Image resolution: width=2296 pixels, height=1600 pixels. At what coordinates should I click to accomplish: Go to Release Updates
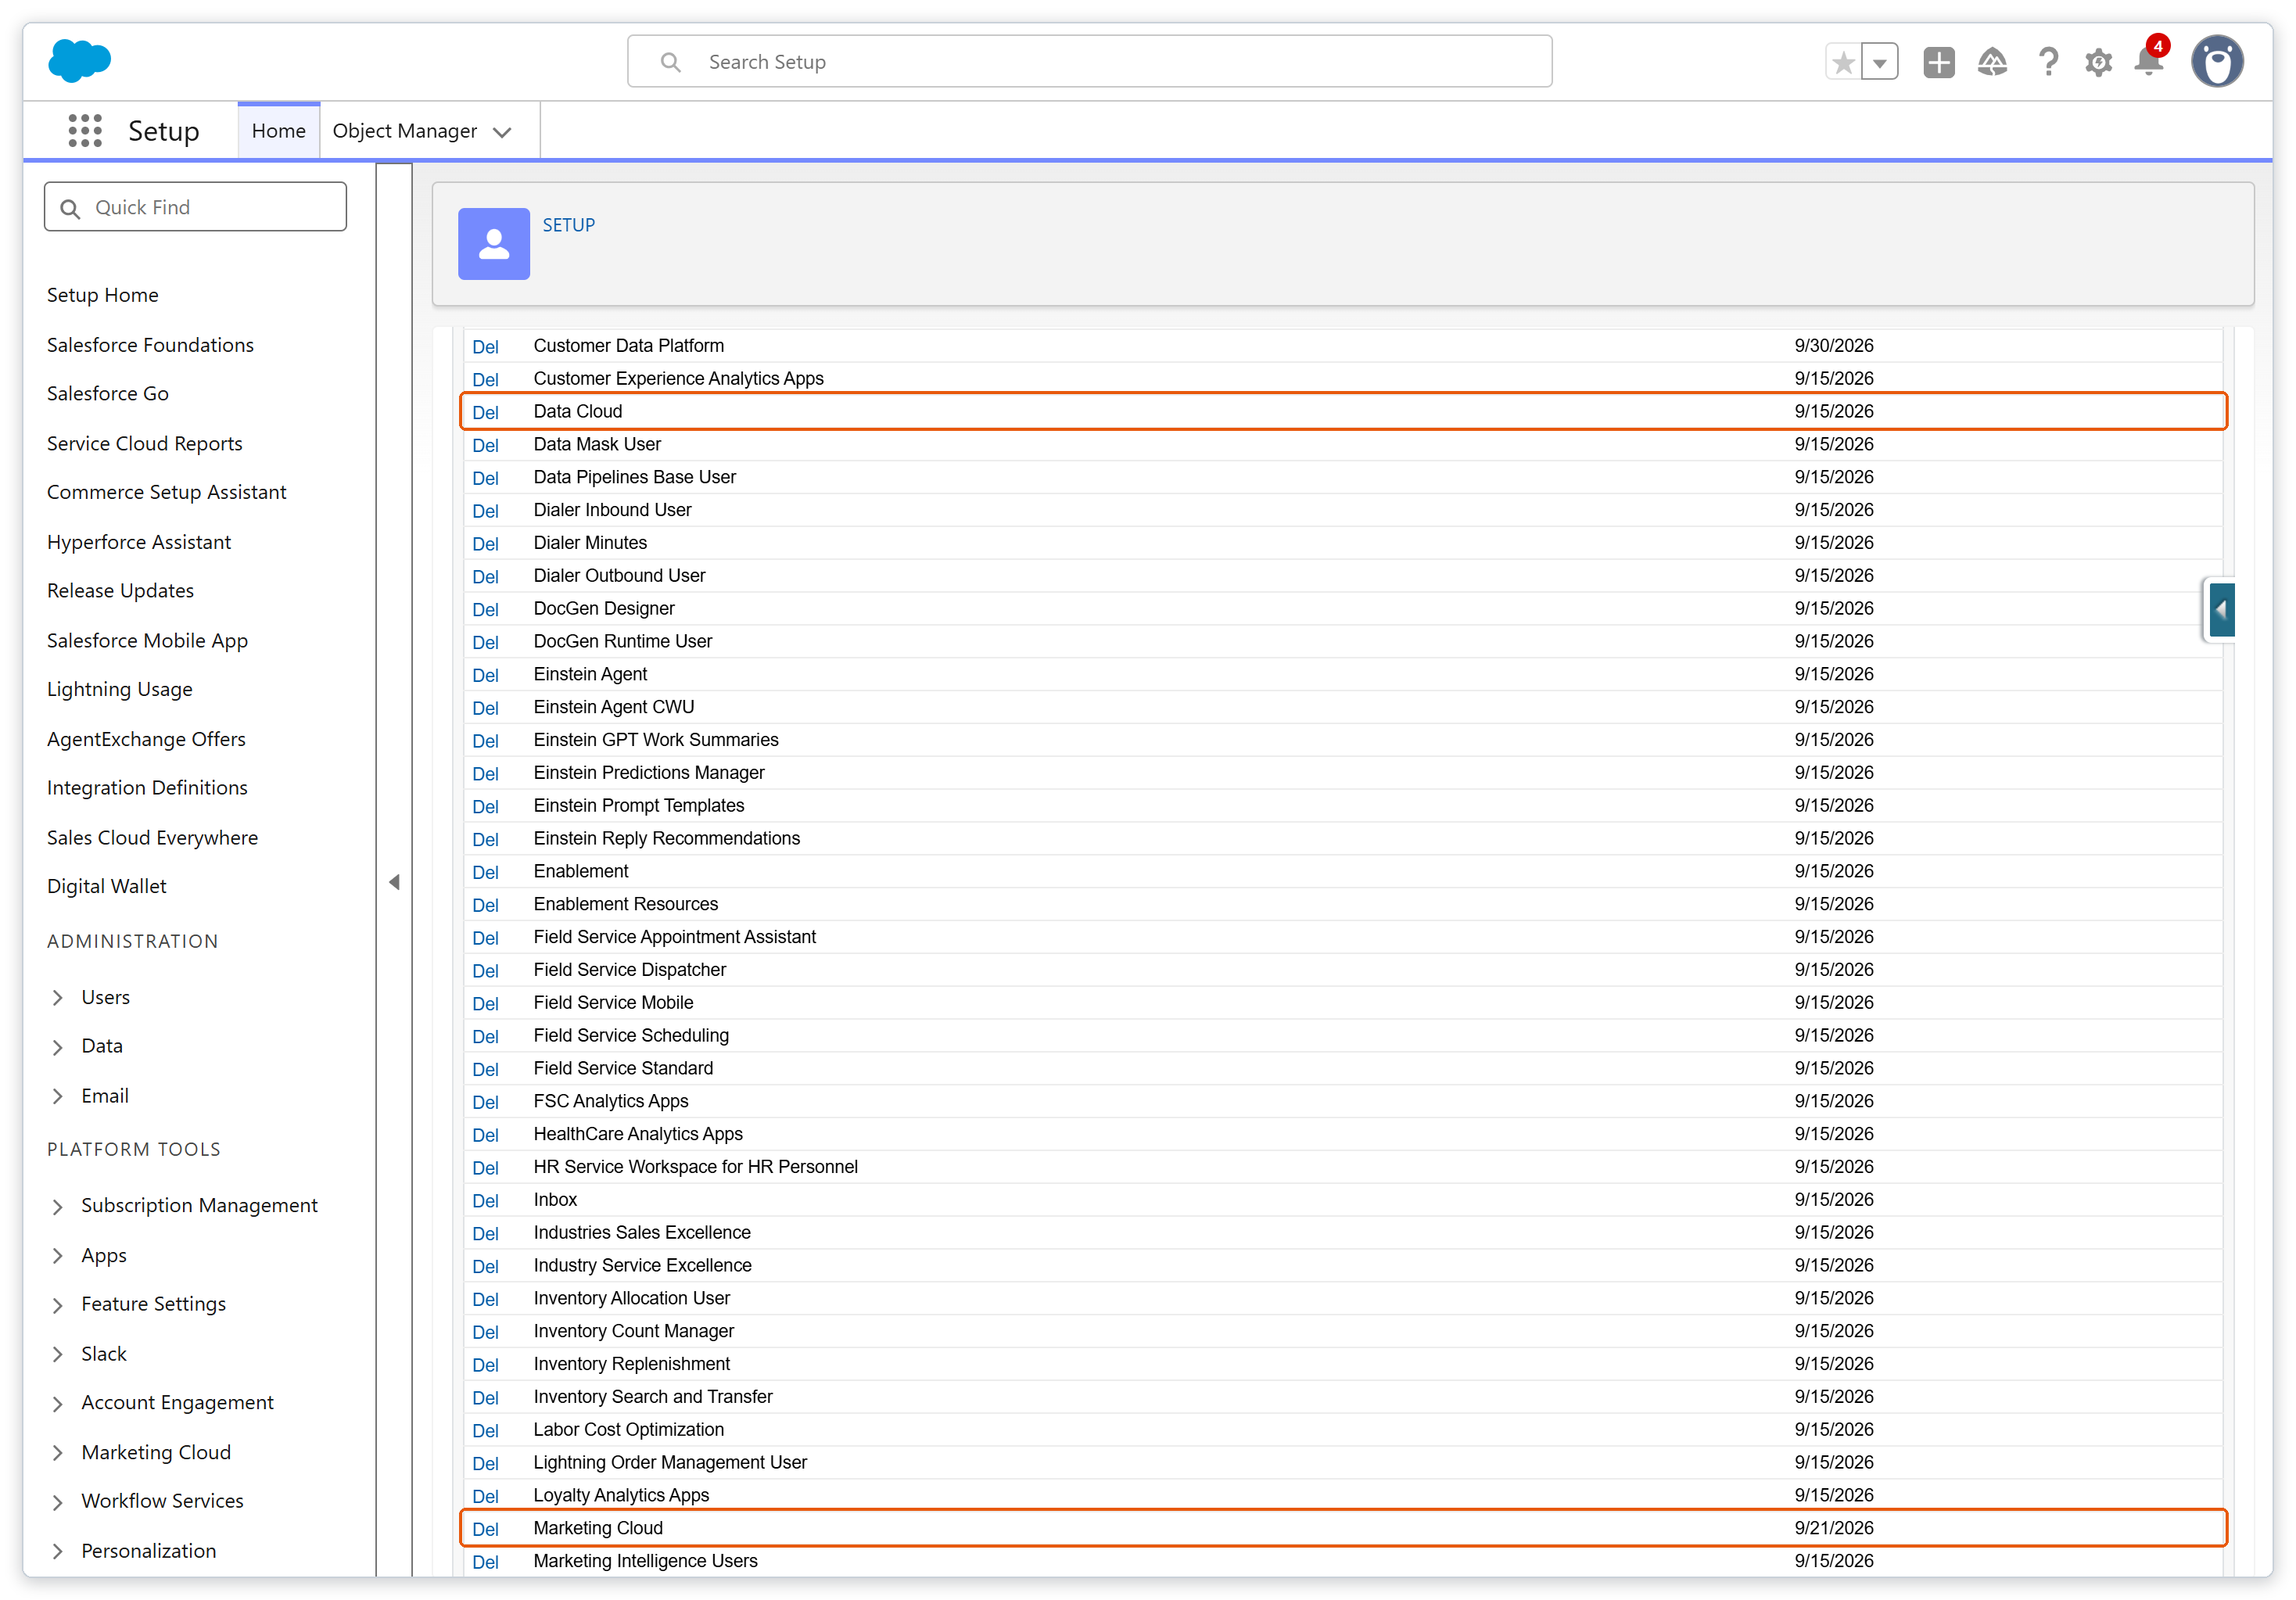(x=120, y=590)
